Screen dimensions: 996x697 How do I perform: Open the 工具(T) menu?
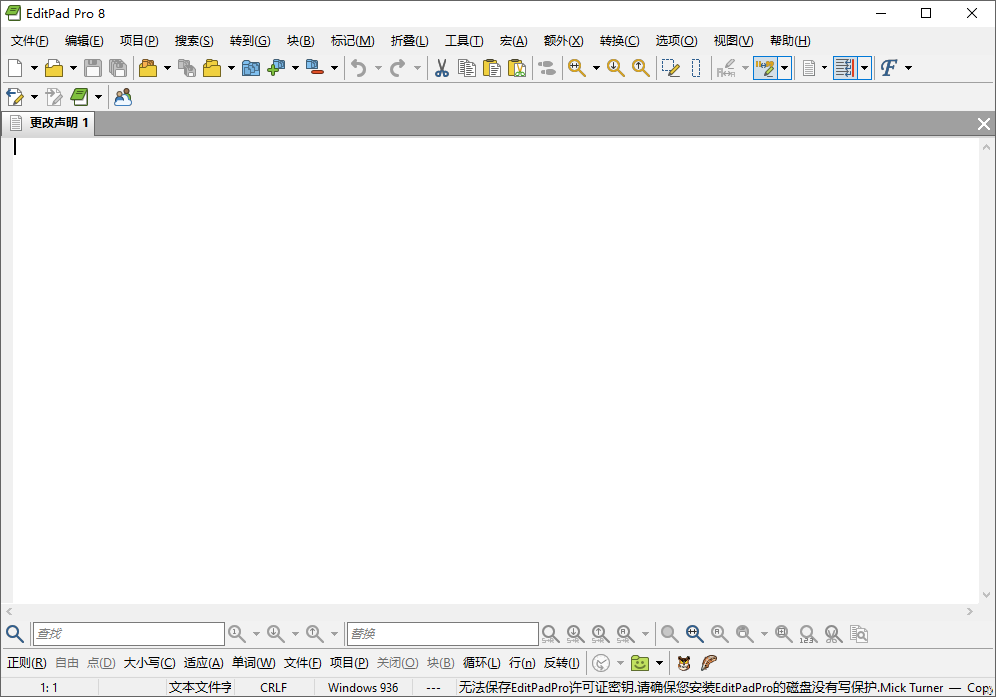464,41
